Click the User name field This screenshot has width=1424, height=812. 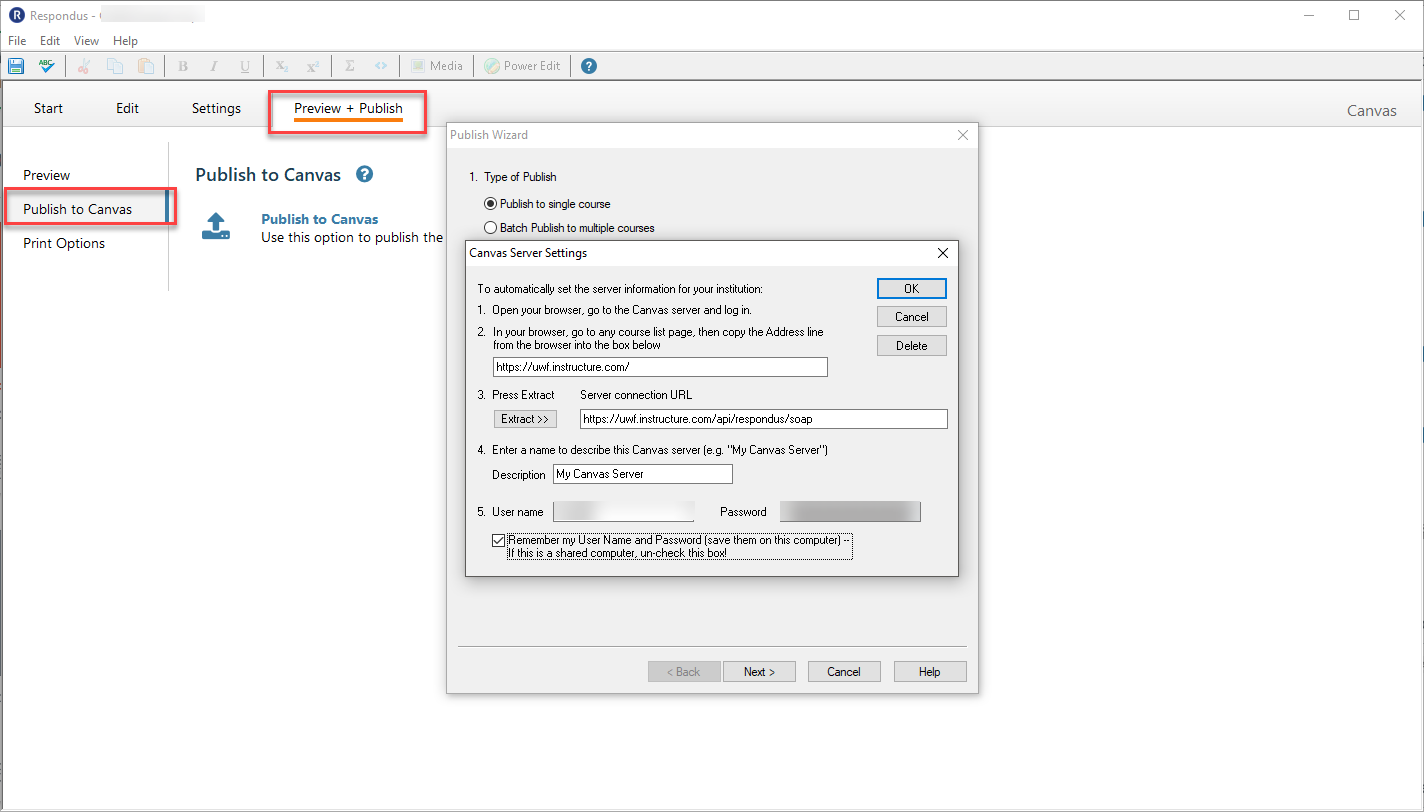tap(624, 512)
